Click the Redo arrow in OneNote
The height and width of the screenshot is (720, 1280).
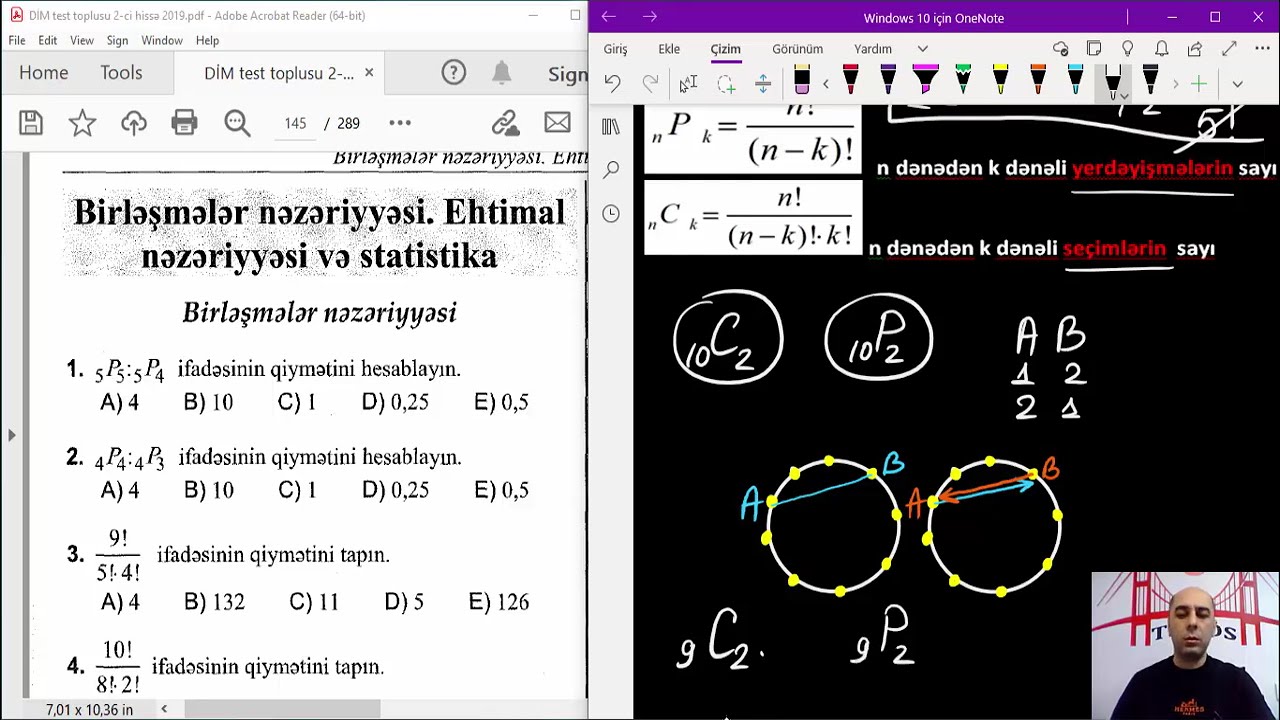coord(650,84)
